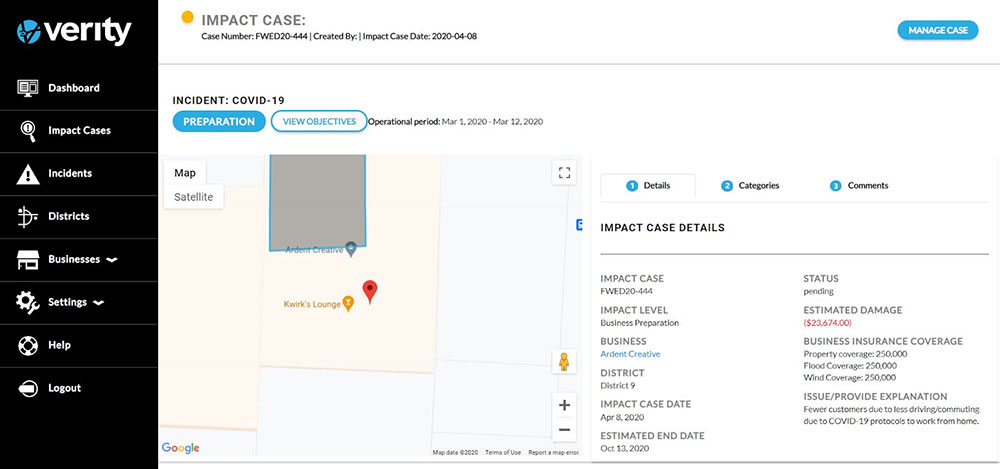
Task: Expand the Settings submenu arrow
Action: coord(98,302)
